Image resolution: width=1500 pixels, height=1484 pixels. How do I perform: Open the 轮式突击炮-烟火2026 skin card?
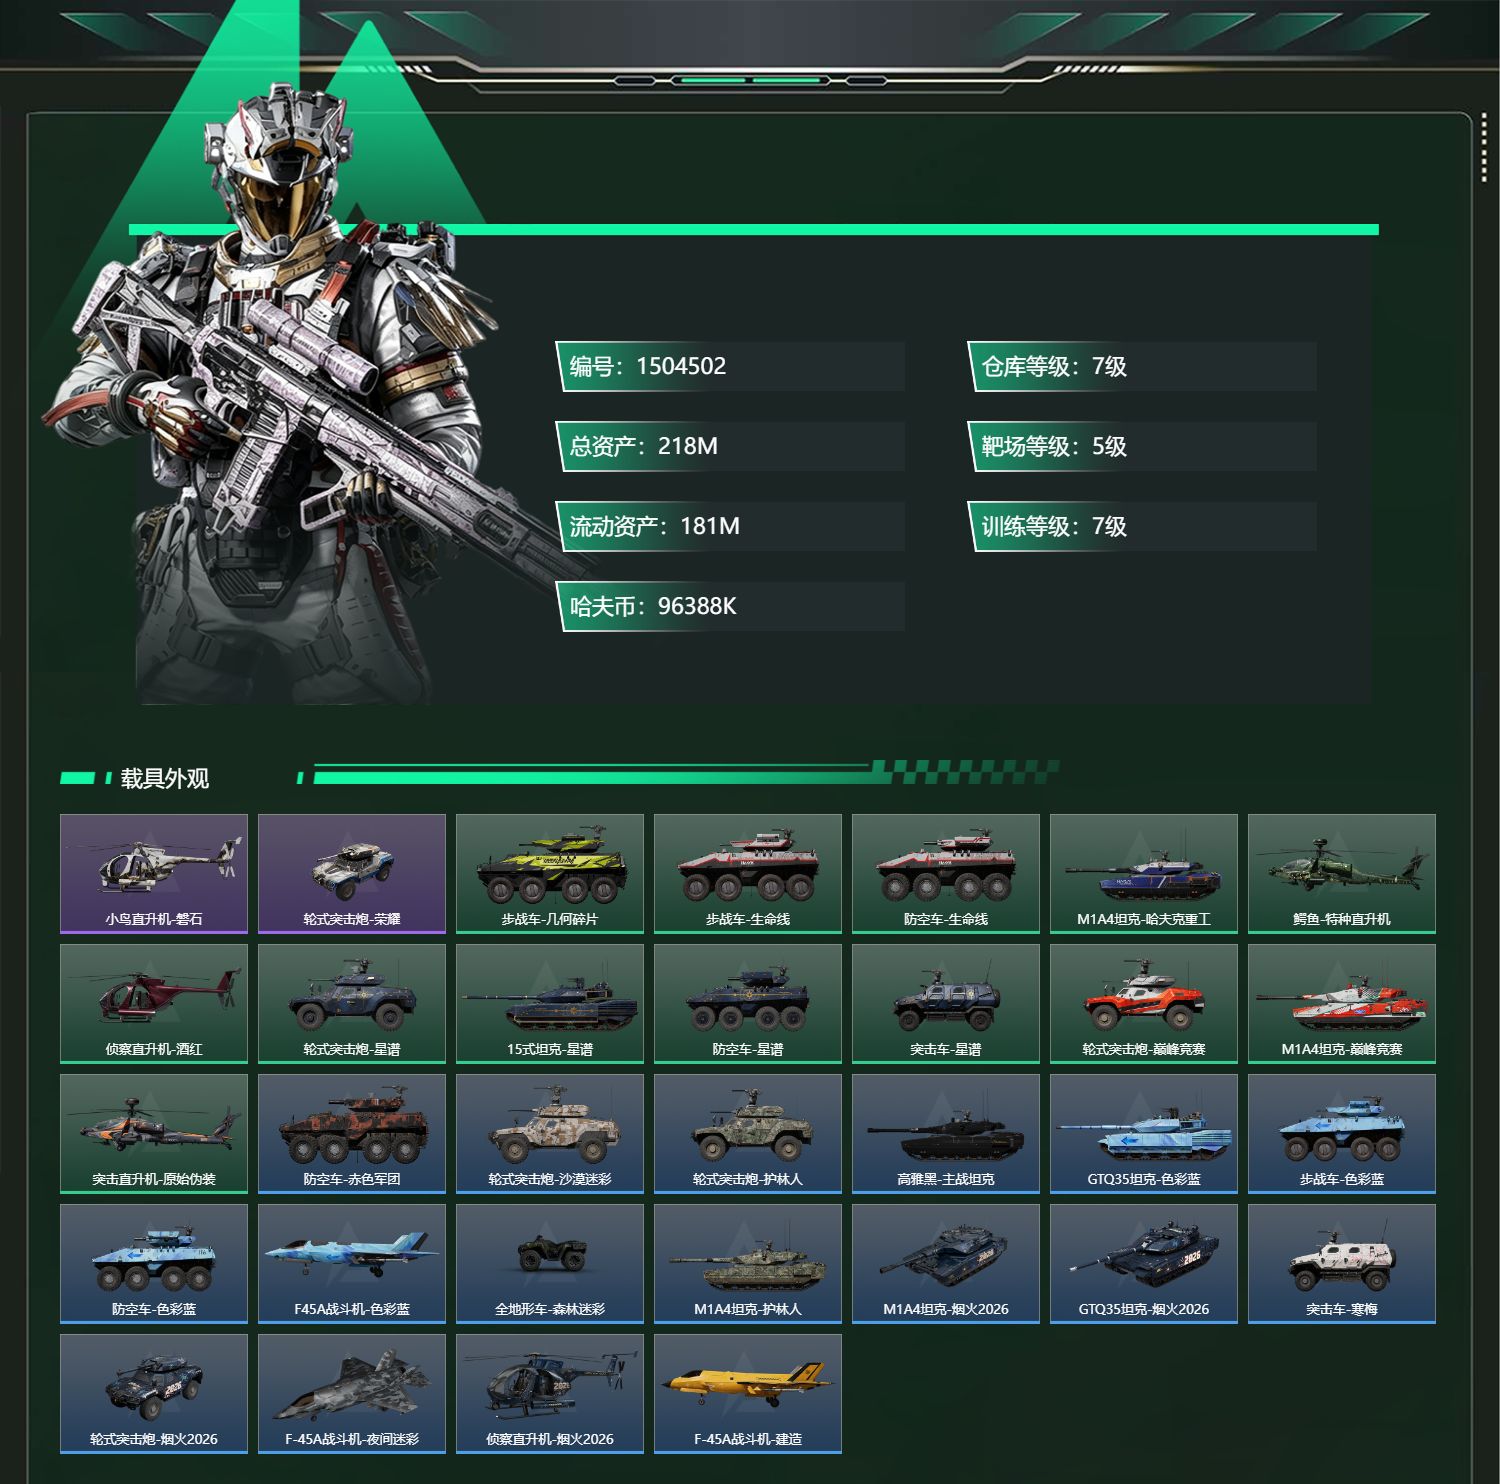pyautogui.click(x=154, y=1394)
